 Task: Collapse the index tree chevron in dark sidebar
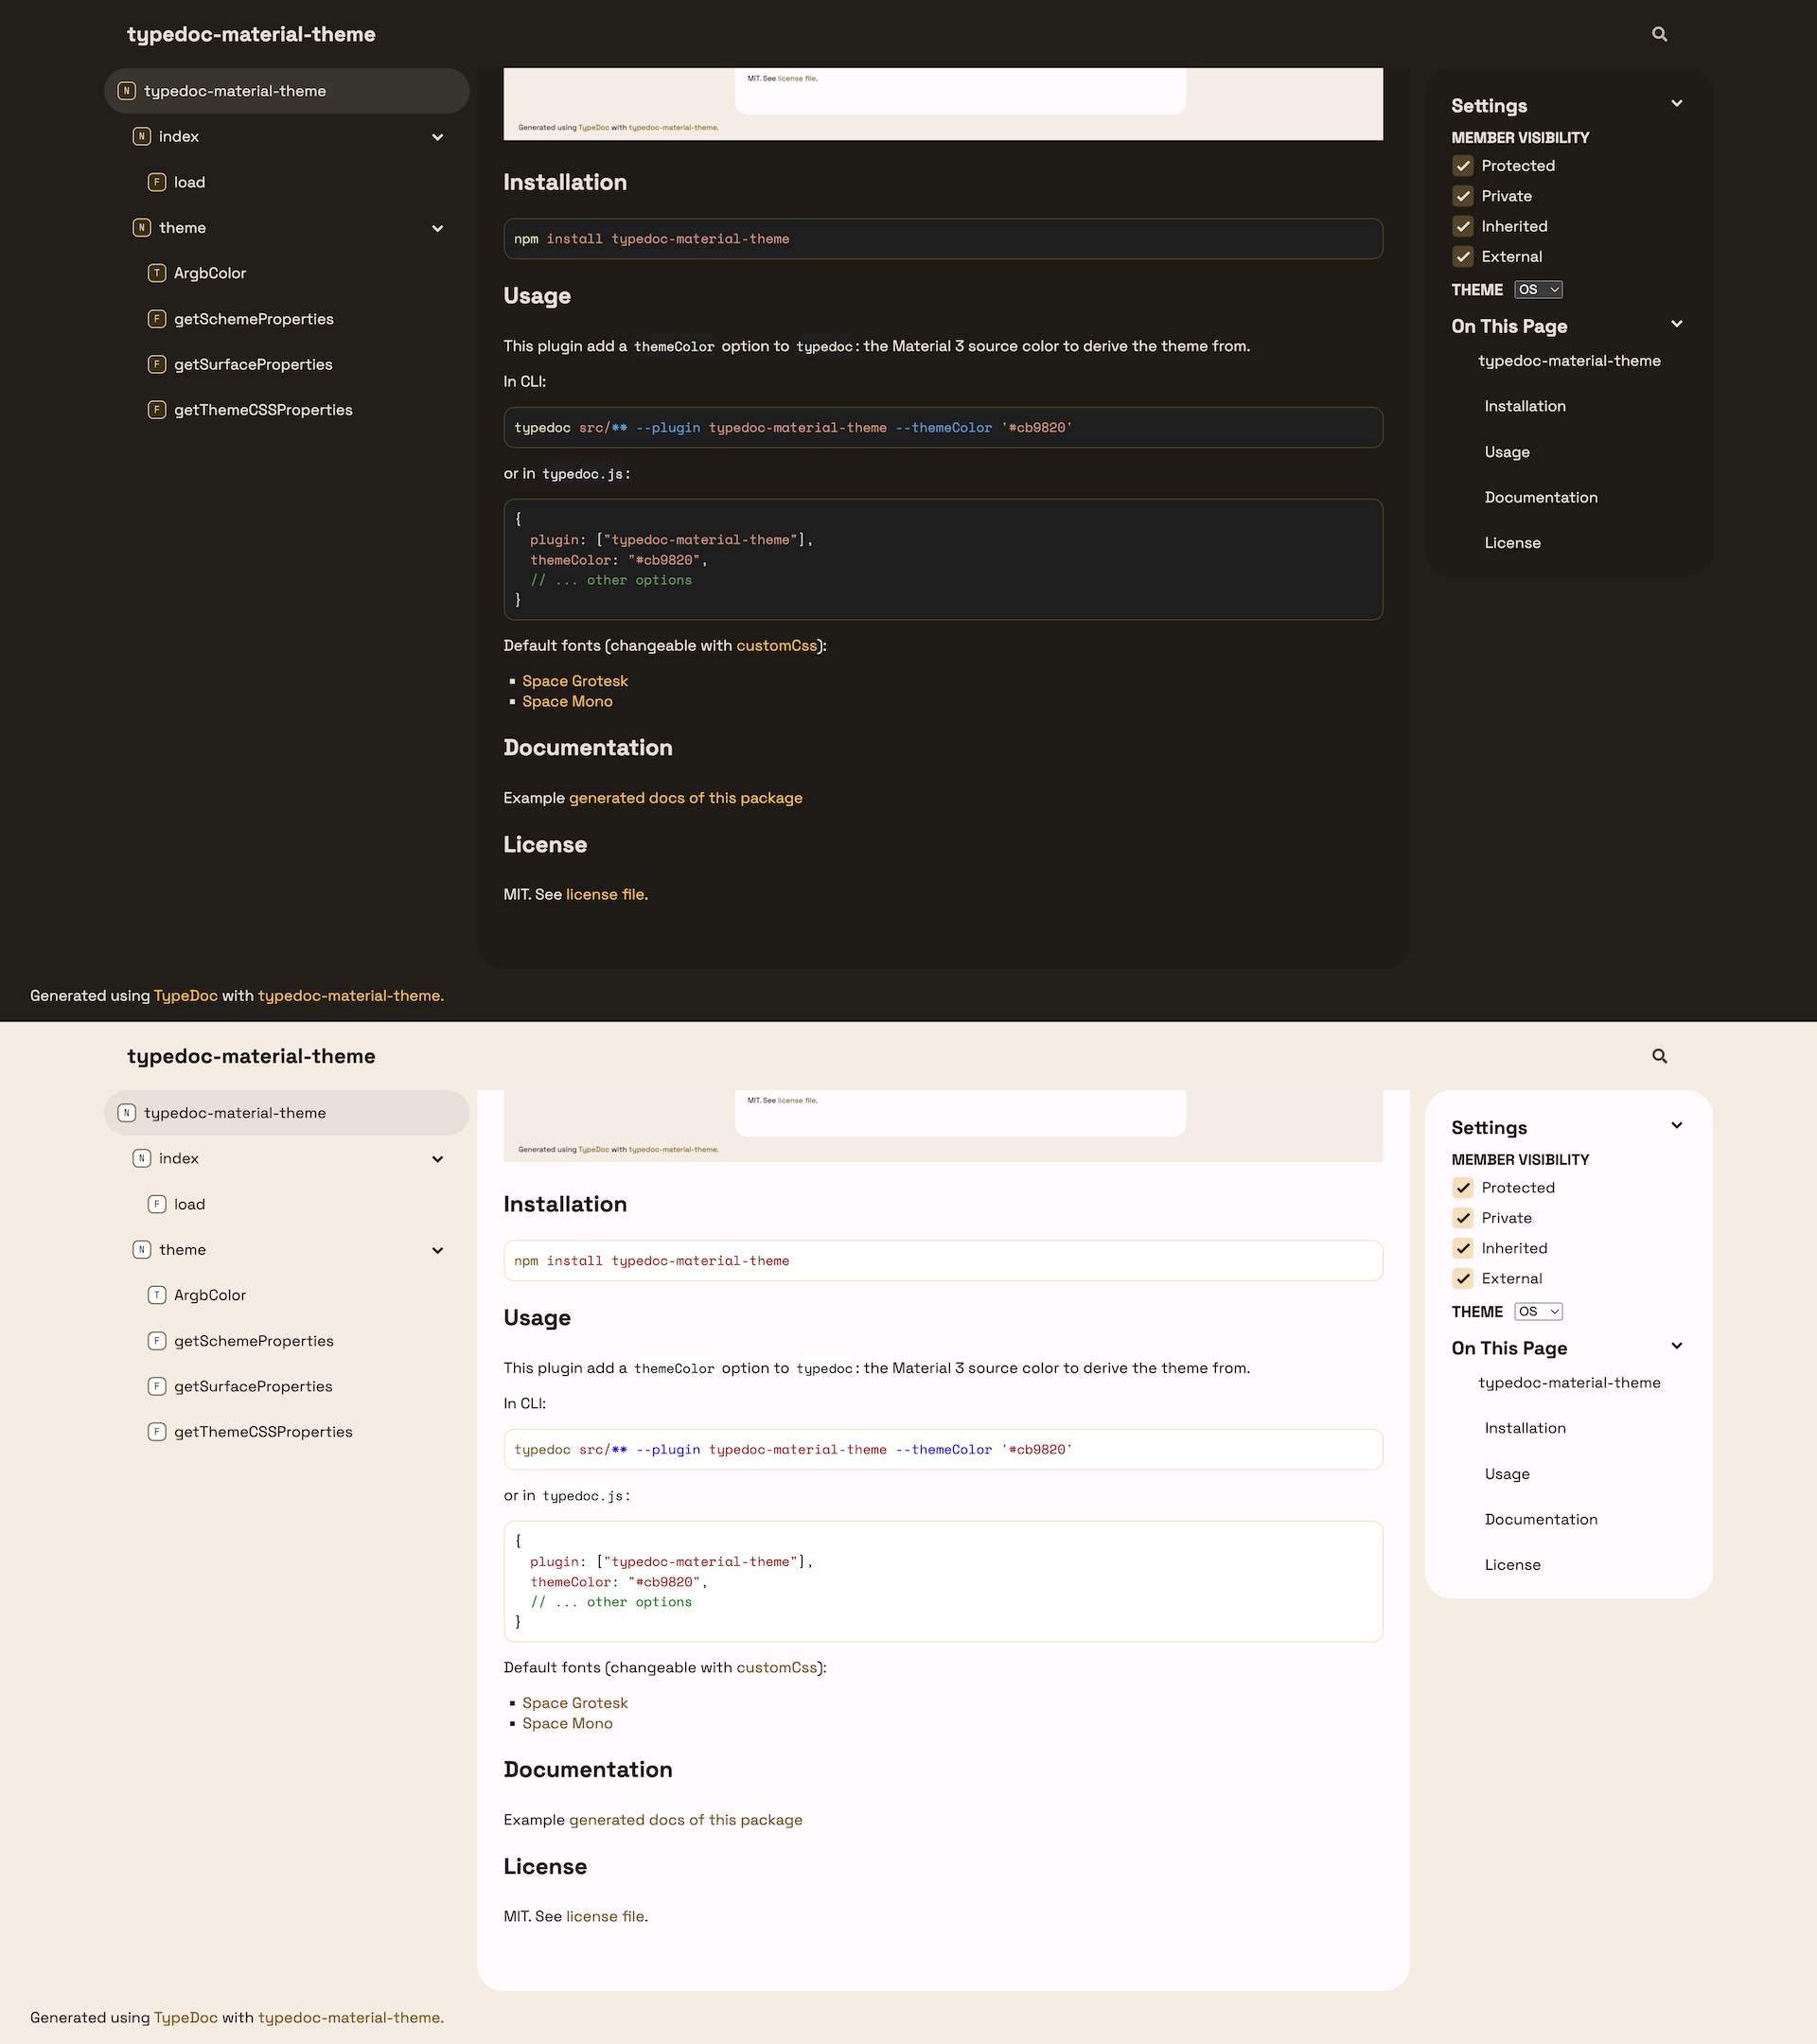(x=437, y=137)
